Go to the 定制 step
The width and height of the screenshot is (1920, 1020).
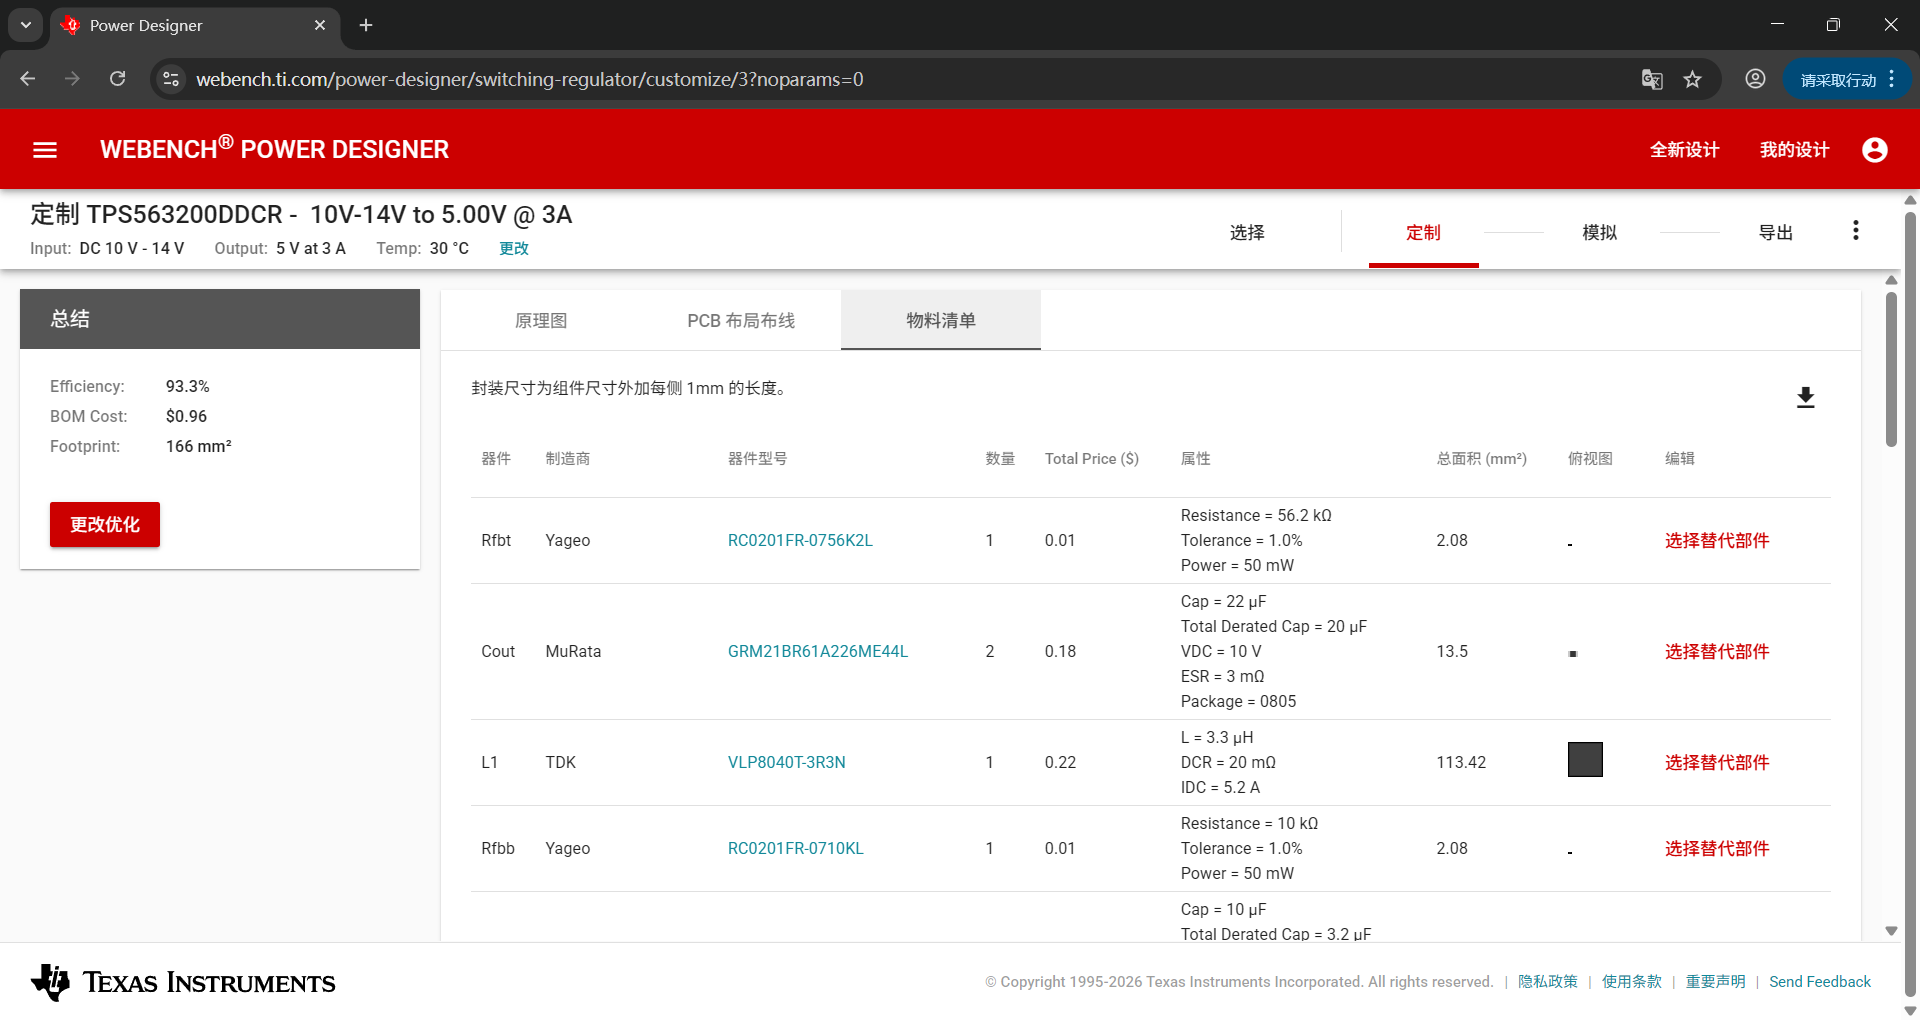pos(1423,232)
